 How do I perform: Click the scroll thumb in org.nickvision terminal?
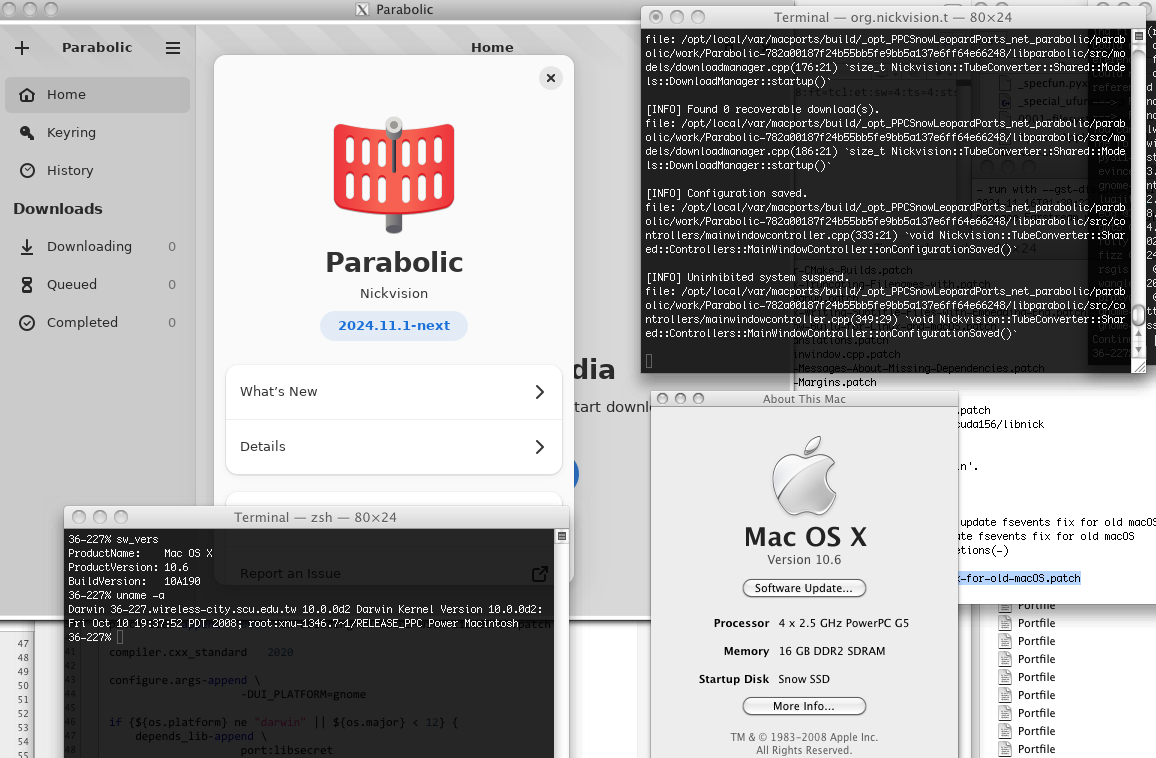1139,316
